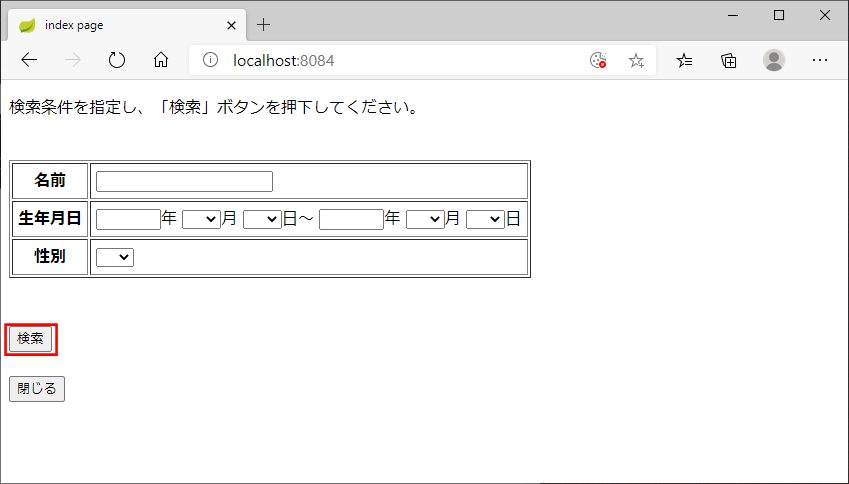Add this page to favorites star

pyautogui.click(x=636, y=60)
